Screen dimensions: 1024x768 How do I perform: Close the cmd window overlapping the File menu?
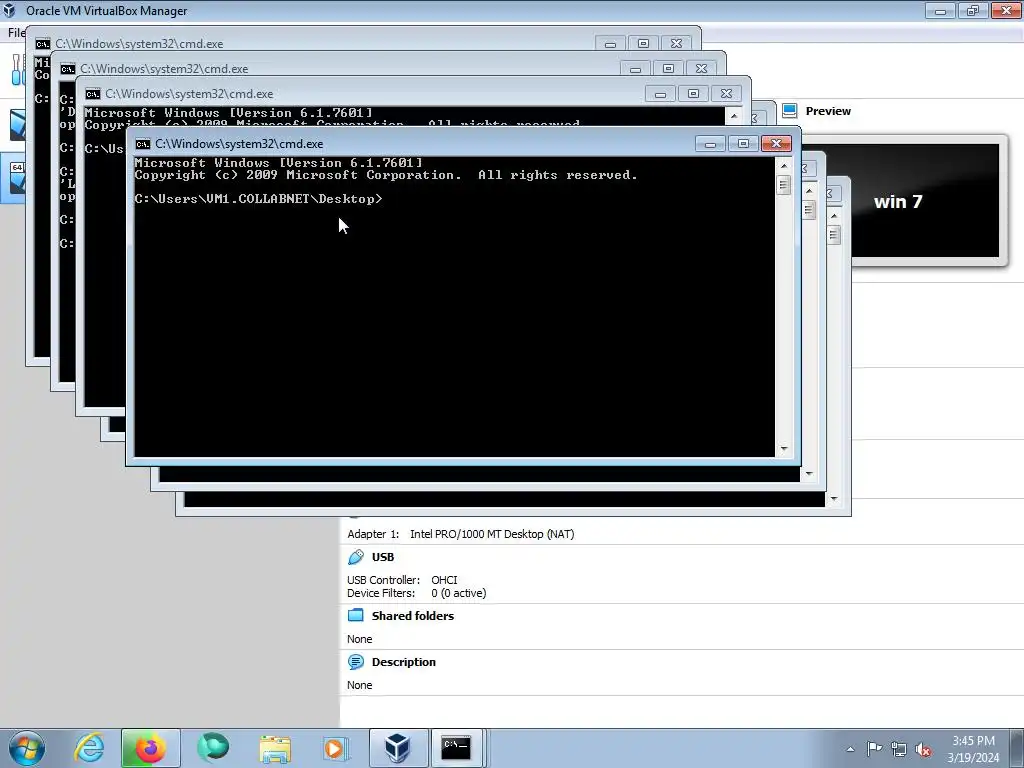677,44
